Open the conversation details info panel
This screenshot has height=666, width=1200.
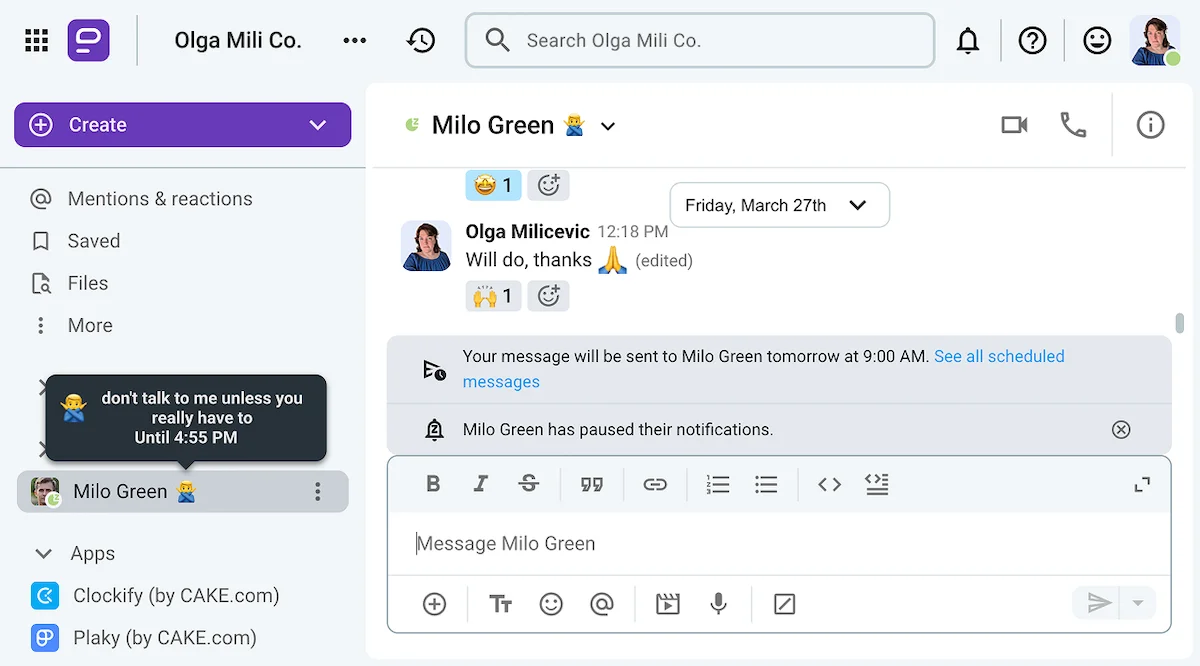(1150, 125)
